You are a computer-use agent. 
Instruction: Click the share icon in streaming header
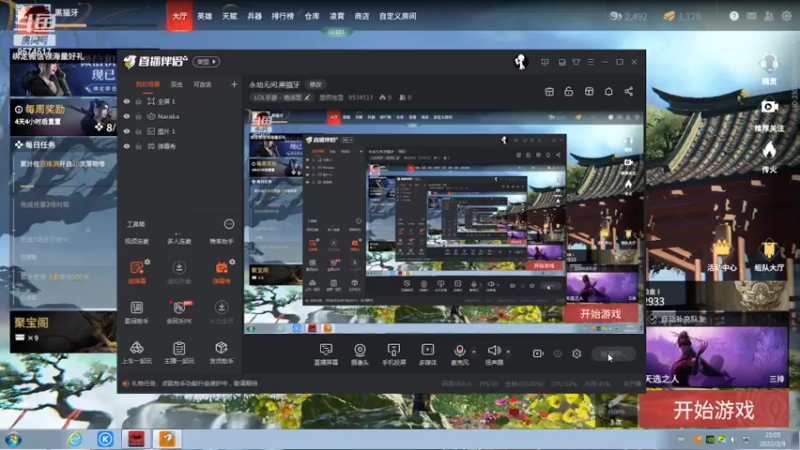coord(629,92)
